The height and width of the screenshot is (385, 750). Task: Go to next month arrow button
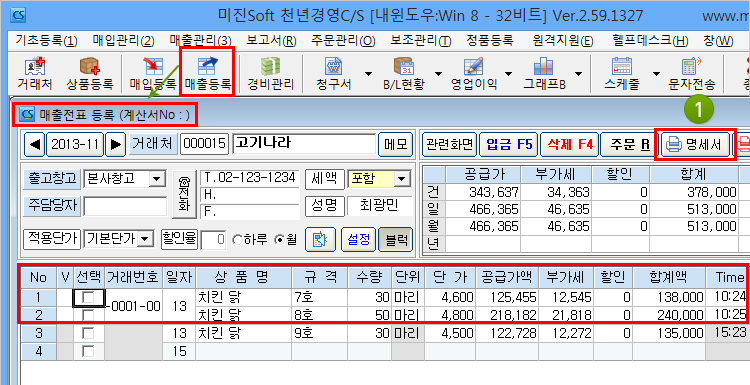115,144
